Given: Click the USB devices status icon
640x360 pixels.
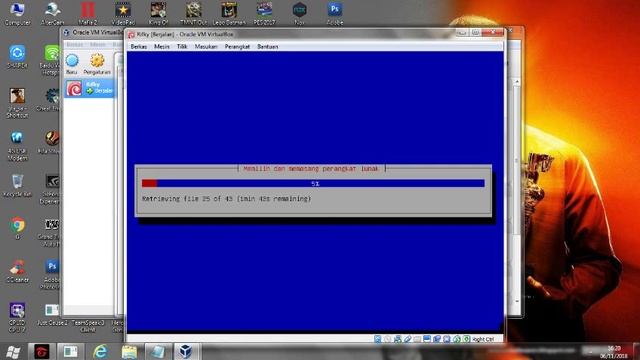Looking at the screenshot, I should [407, 339].
